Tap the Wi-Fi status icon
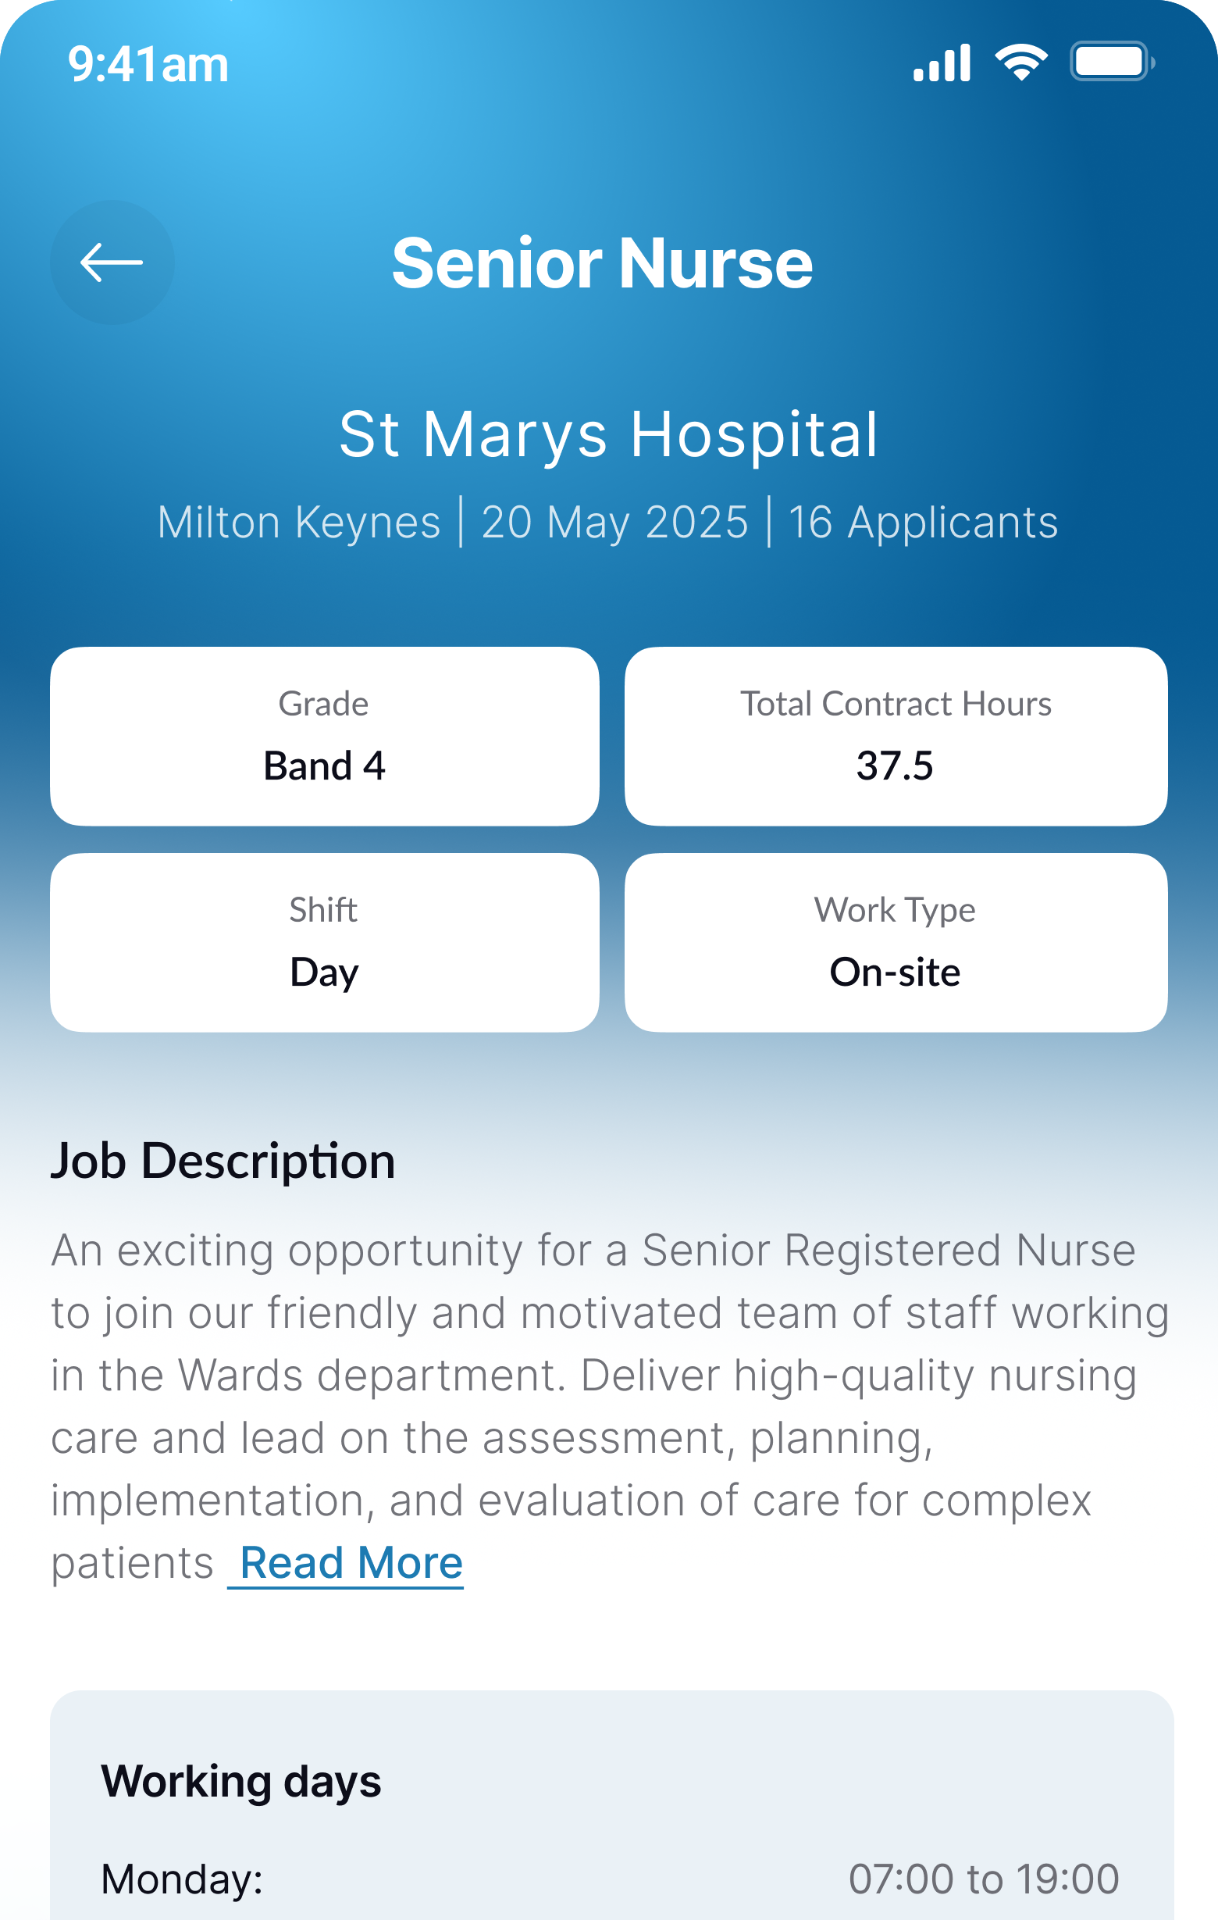Screen dimensions: 1218x1920 pos(1021,63)
